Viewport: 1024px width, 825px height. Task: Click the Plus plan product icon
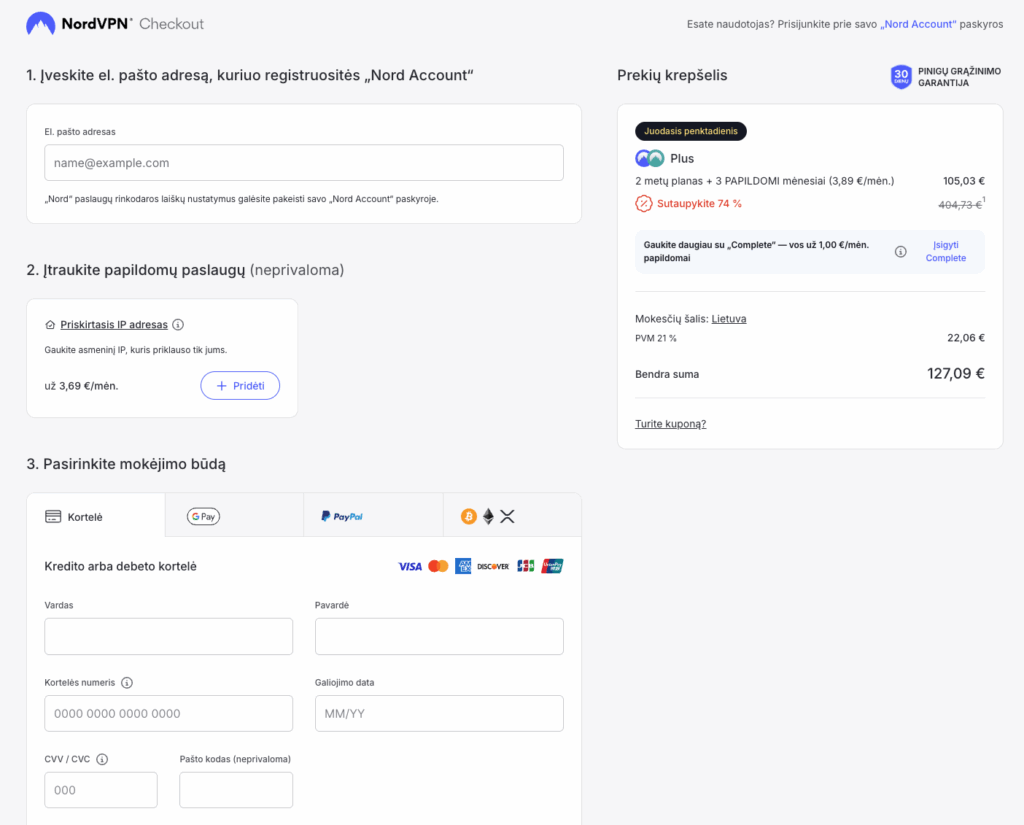click(x=649, y=158)
